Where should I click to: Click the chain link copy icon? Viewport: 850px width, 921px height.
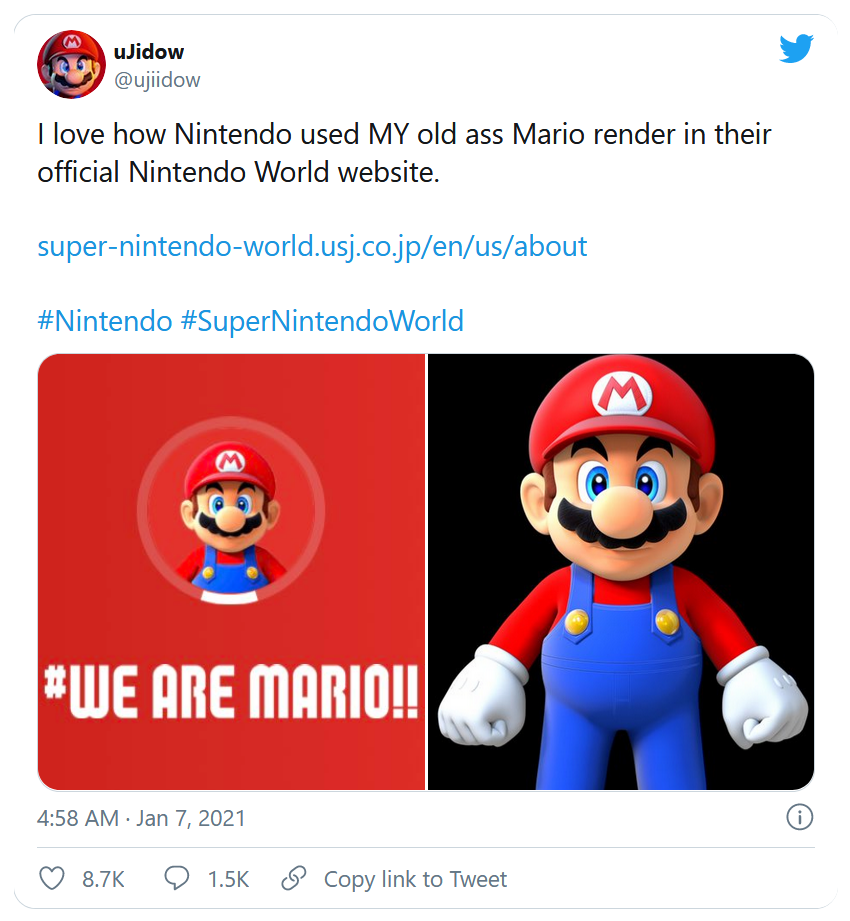293,878
